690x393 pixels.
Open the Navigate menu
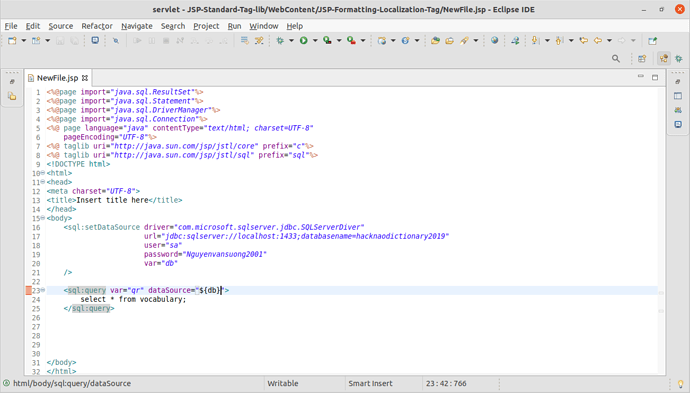pyautogui.click(x=137, y=26)
